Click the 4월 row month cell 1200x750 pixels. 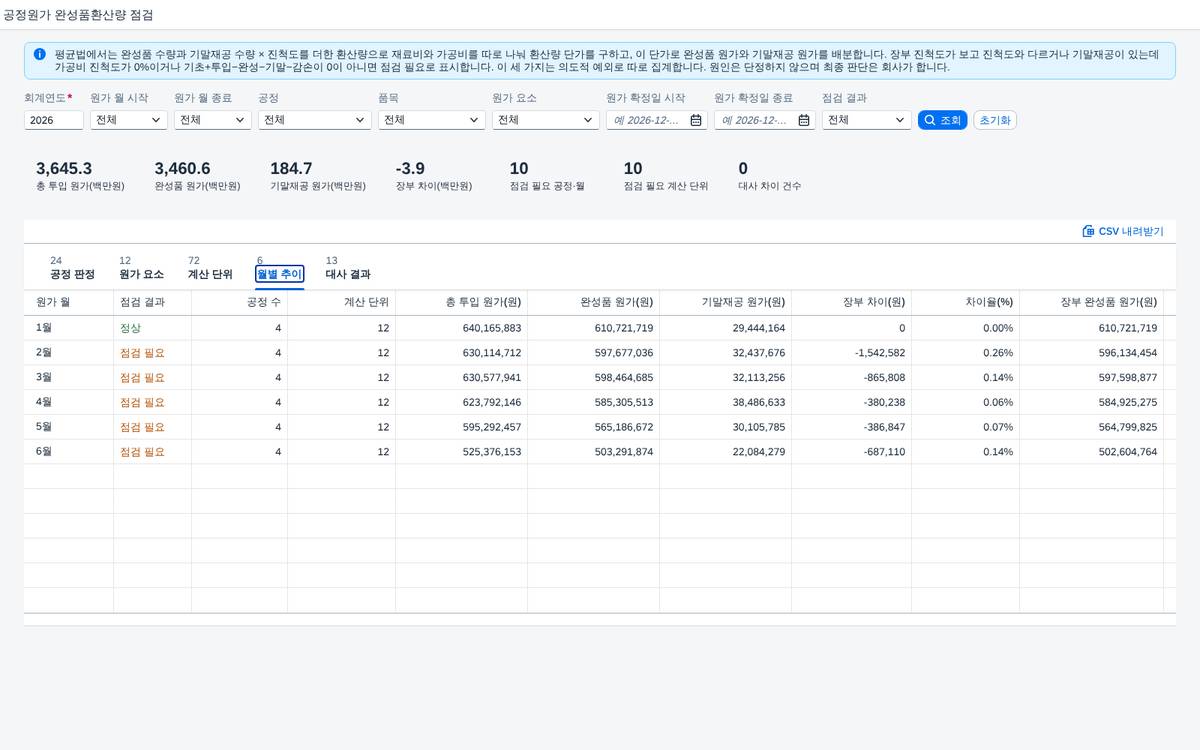click(69, 402)
